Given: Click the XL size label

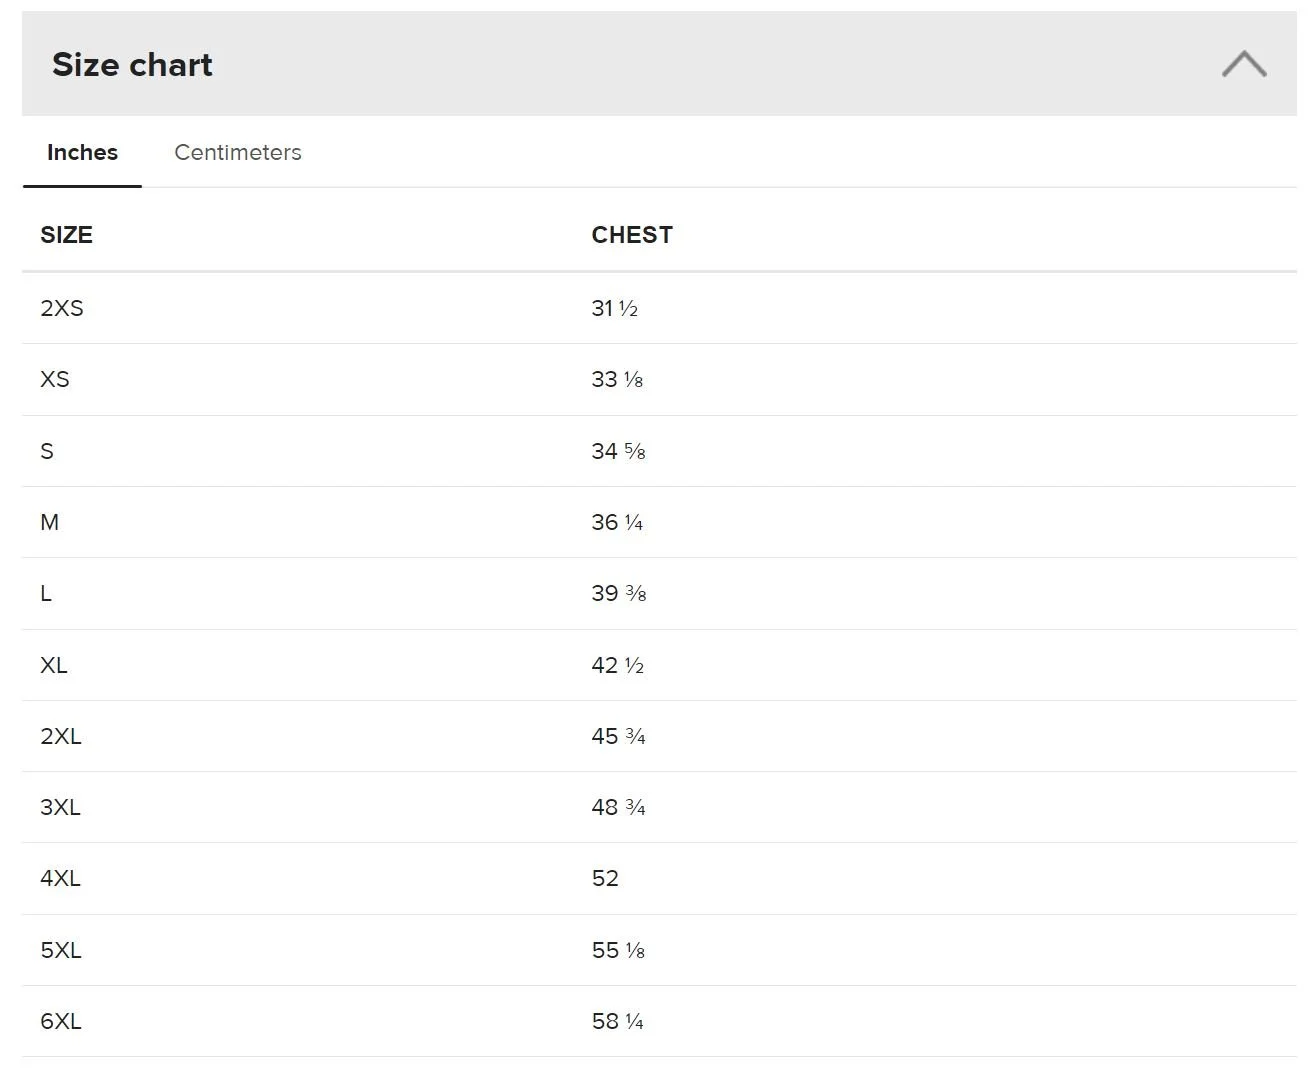Looking at the screenshot, I should 54,665.
